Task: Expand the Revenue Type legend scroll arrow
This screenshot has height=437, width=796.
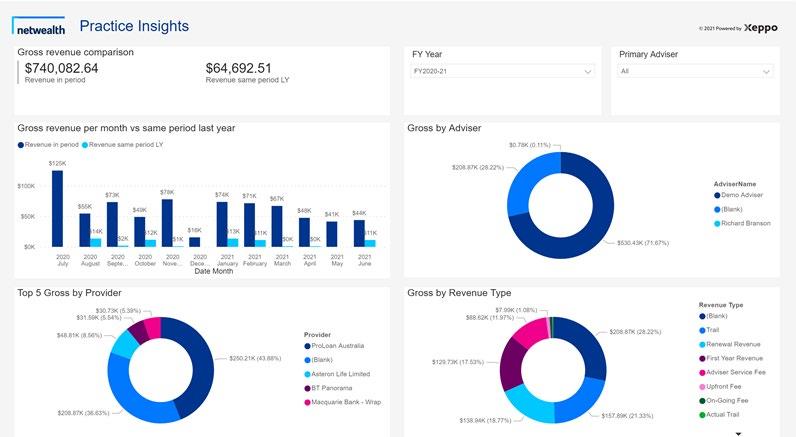Action: pos(739,434)
